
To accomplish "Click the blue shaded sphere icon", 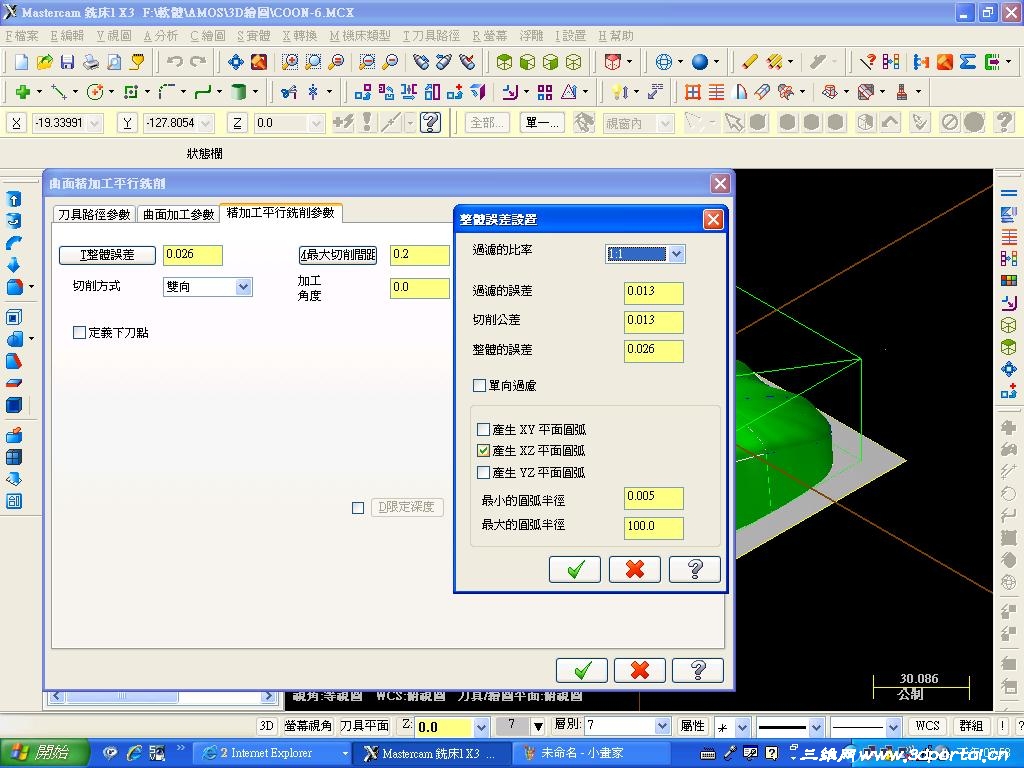I will (x=699, y=62).
